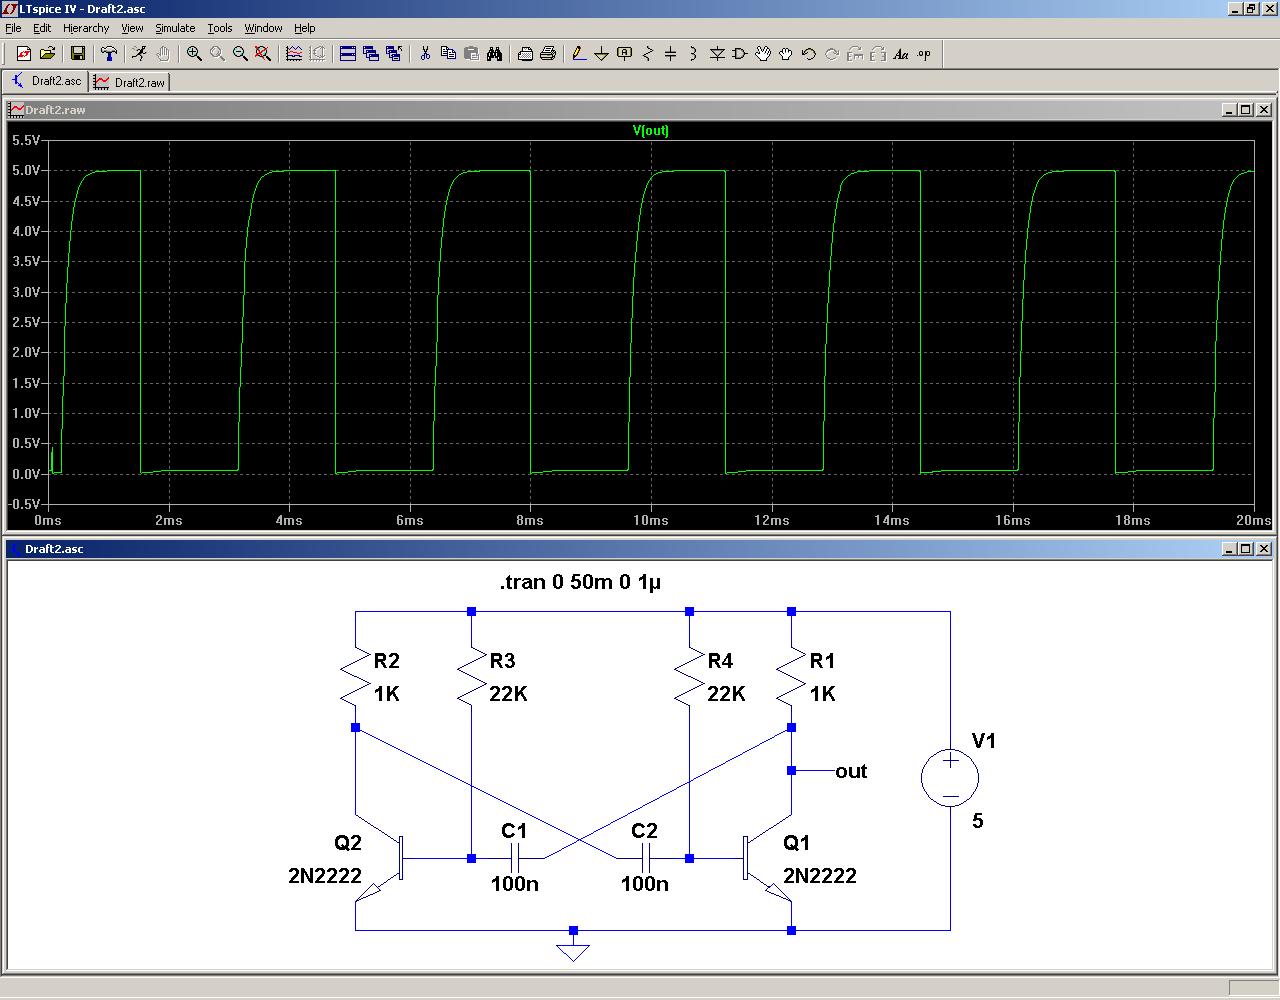Switch to the Draft2.asc tab

coord(46,81)
